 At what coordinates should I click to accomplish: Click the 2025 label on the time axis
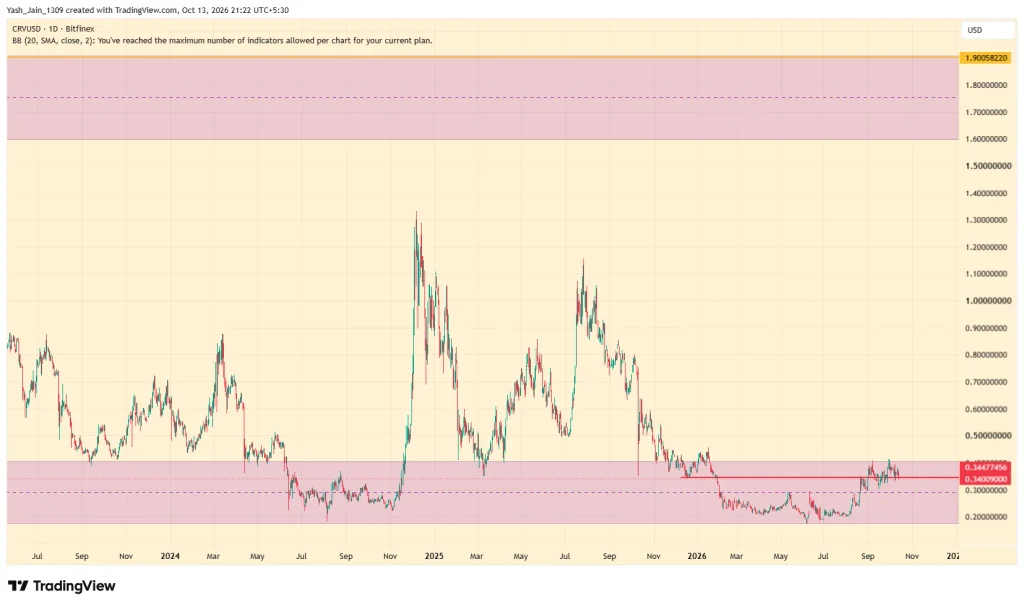point(434,556)
